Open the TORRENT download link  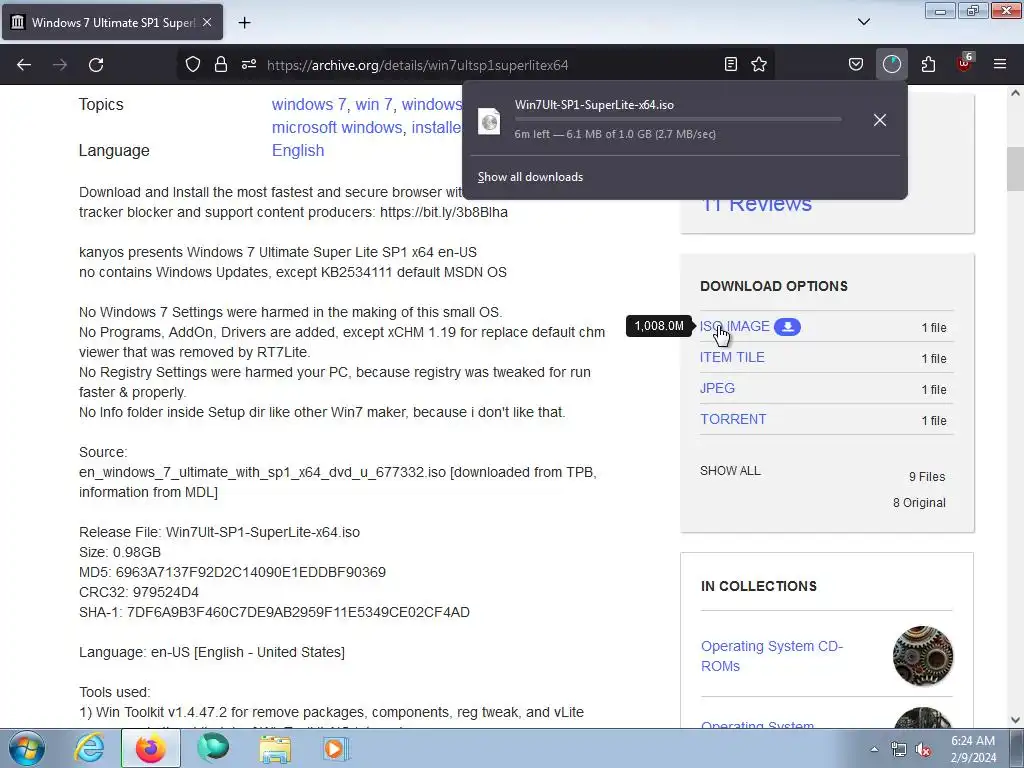[x=733, y=419]
